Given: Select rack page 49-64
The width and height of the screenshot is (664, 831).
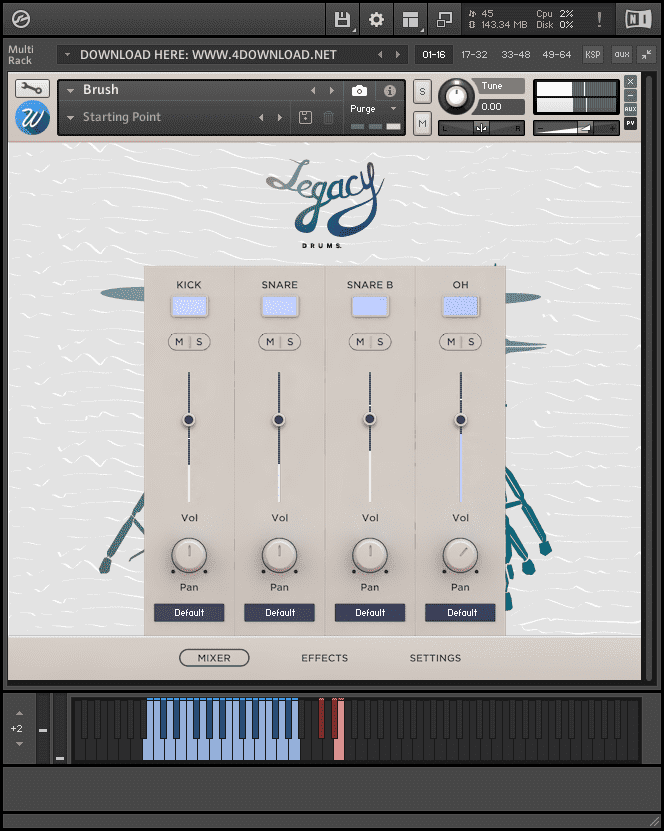Looking at the screenshot, I should 556,54.
